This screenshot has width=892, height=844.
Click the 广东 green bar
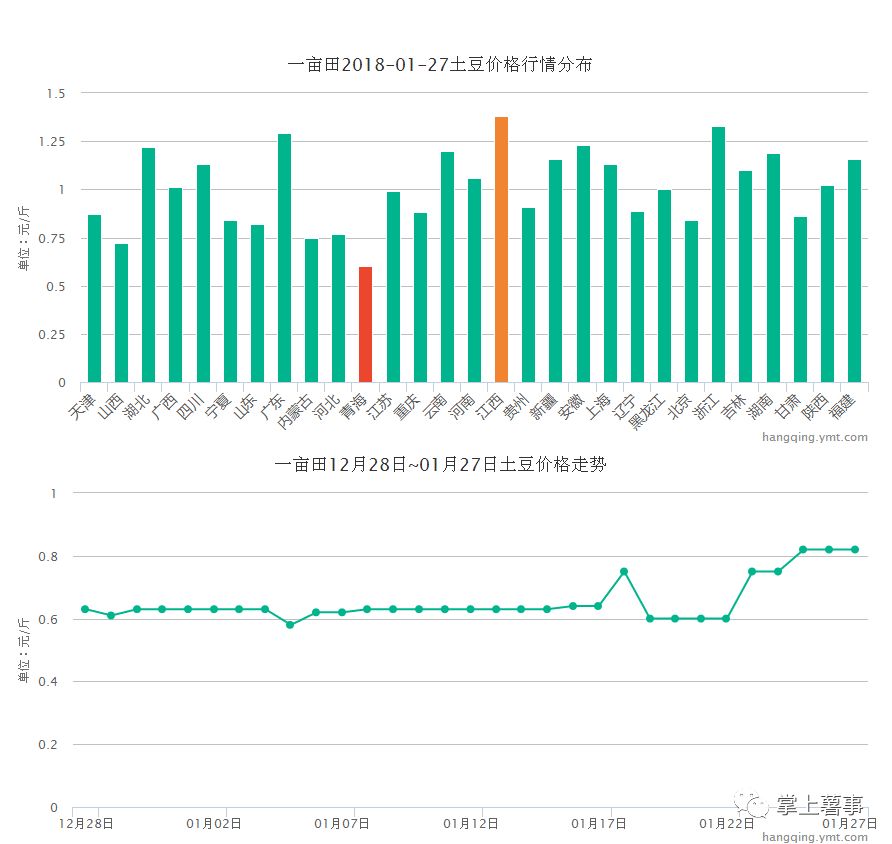(284, 258)
